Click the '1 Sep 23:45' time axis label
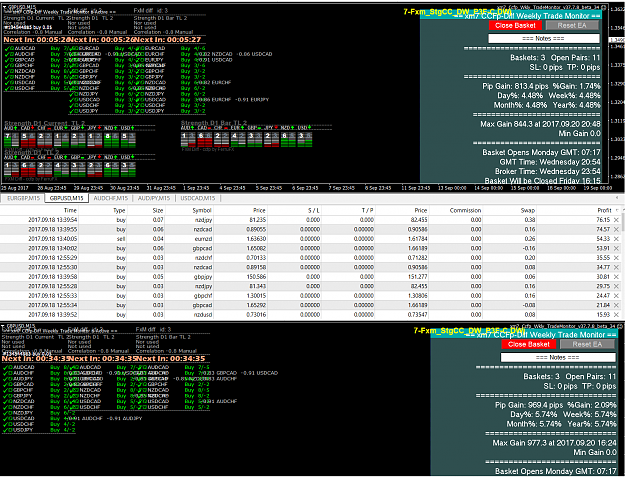 [x=196, y=188]
